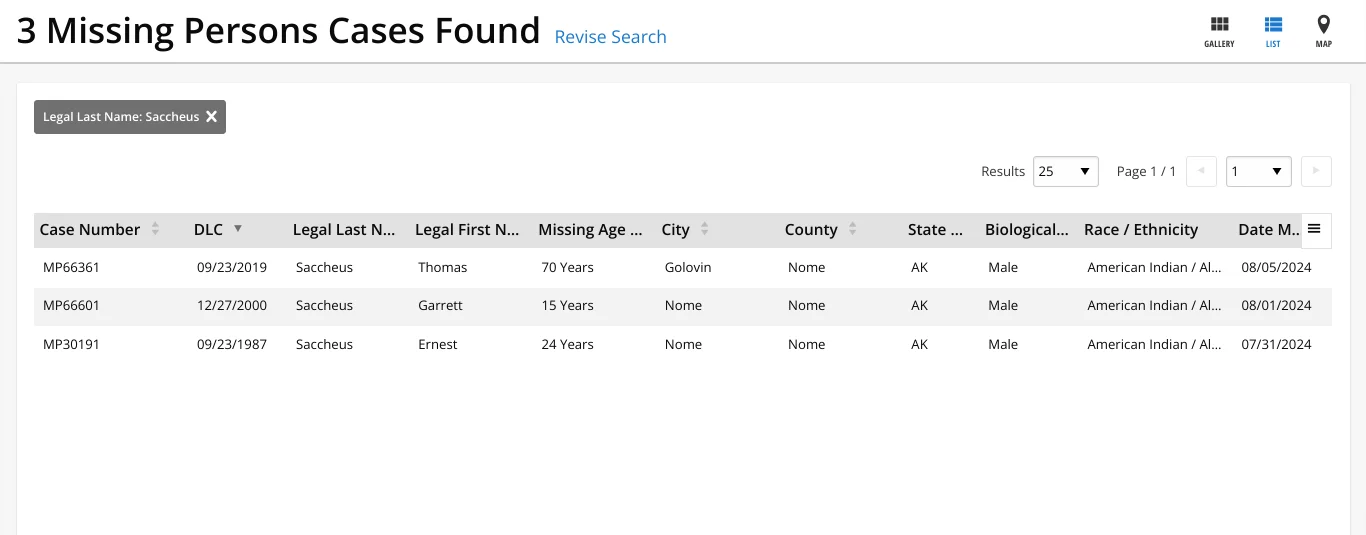Viewport: 1366px width, 535px height.
Task: Open the column options menu icon
Action: coord(1314,229)
